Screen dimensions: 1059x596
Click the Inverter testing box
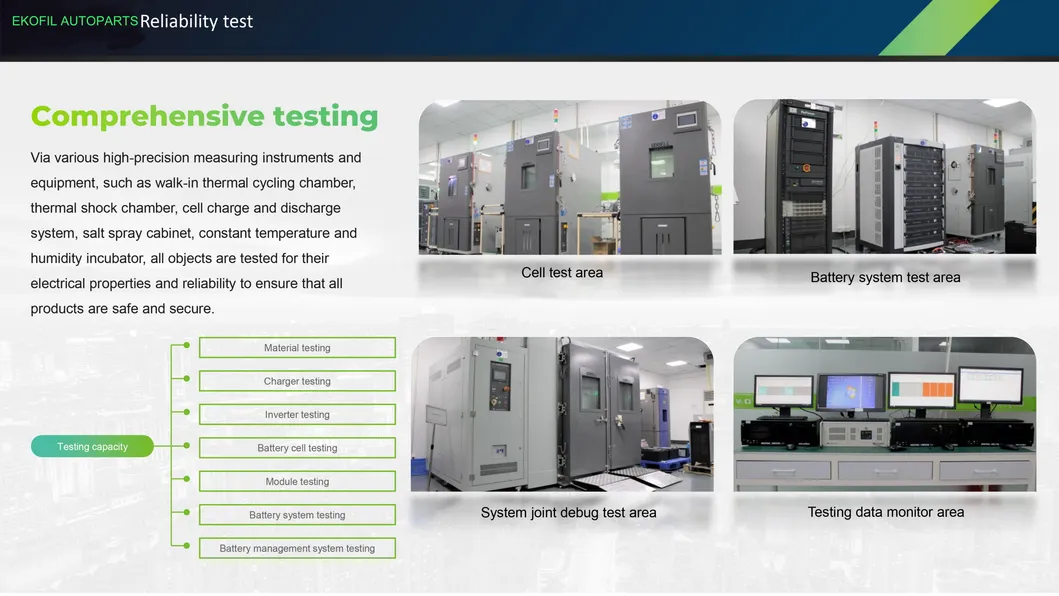point(297,415)
